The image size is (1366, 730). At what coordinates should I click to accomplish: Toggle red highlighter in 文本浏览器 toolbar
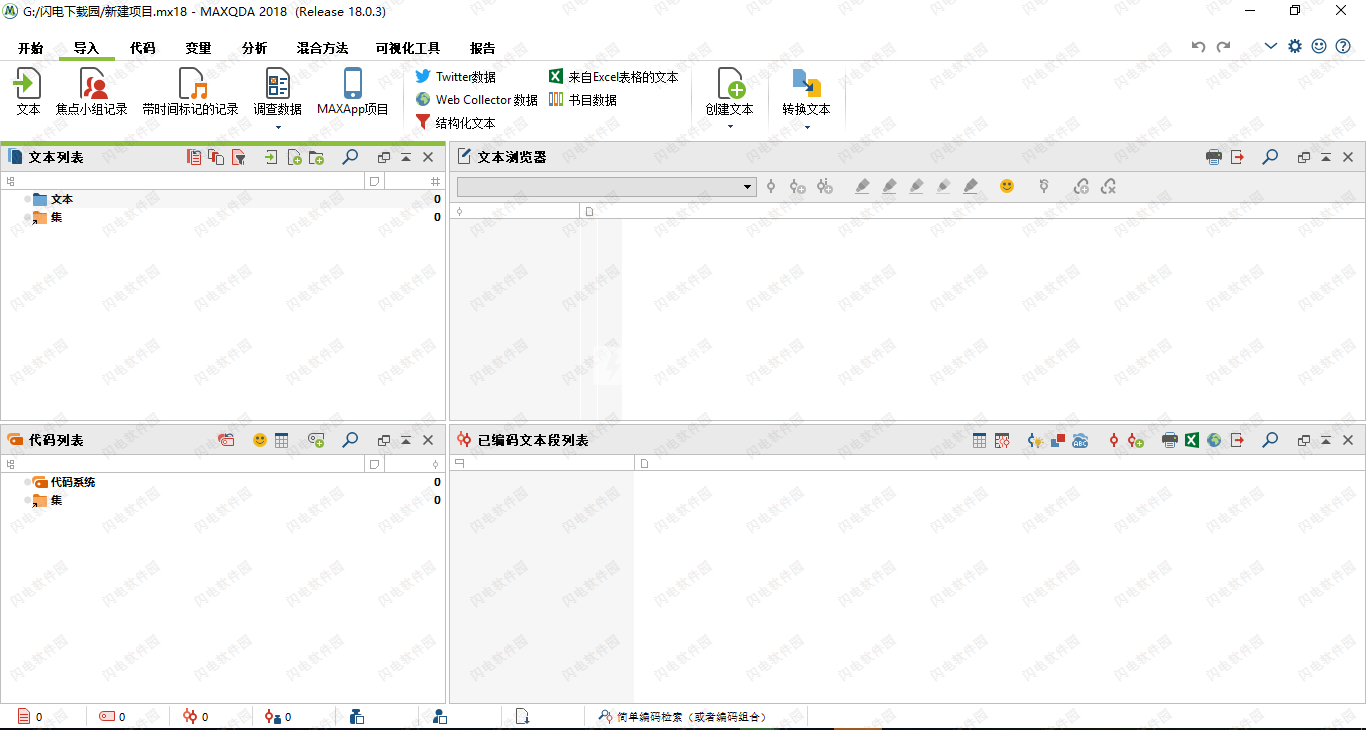tap(862, 186)
